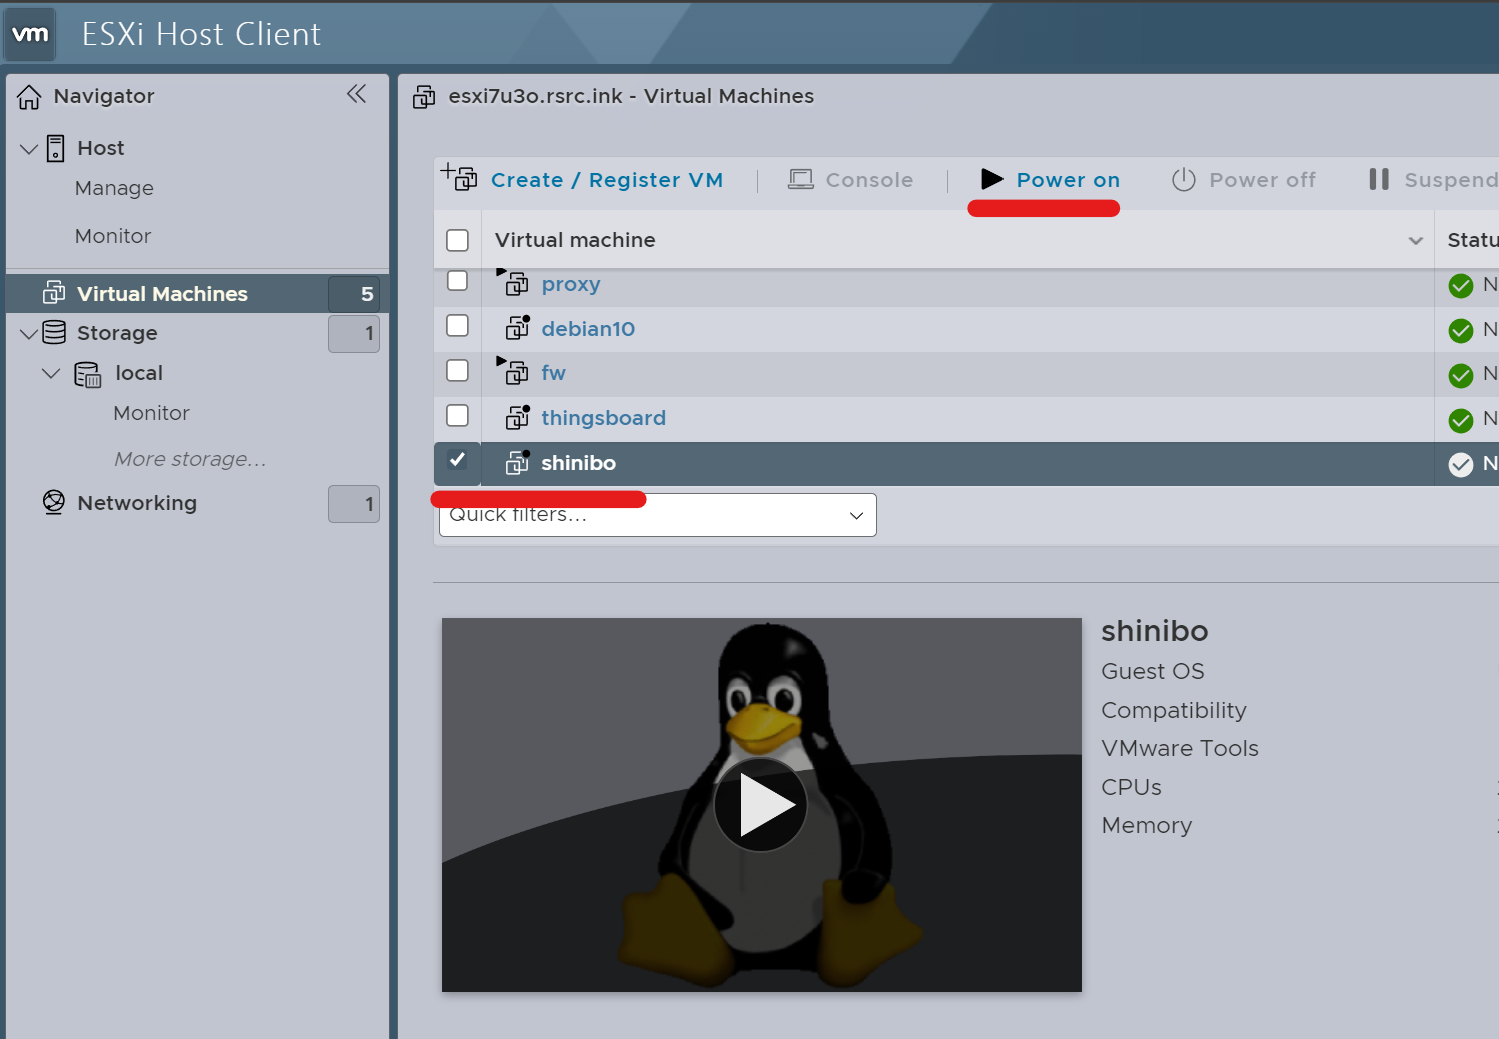Screen dimensions: 1499x1039
Task: Open the shinibo VM link
Action: [578, 463]
